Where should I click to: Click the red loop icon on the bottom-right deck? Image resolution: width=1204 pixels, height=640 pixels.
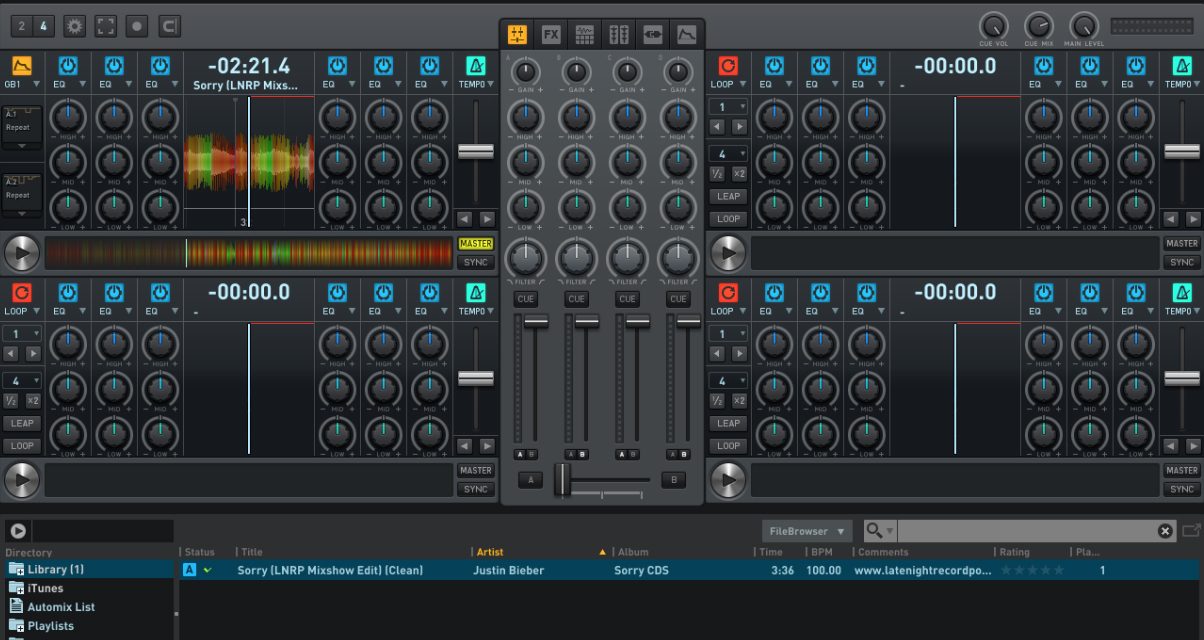pos(727,293)
